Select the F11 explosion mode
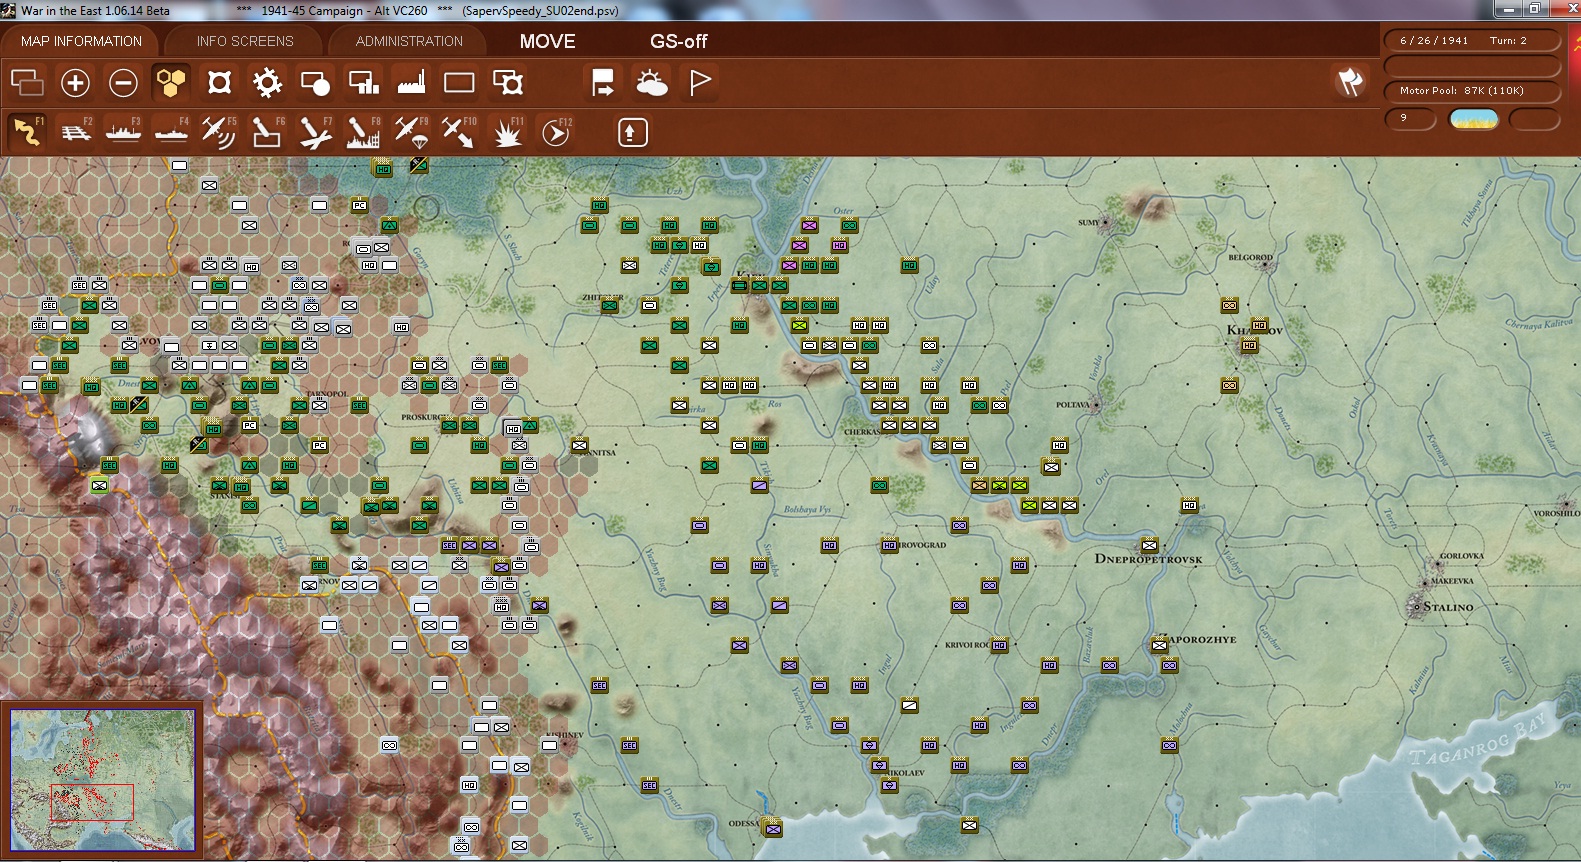 click(507, 132)
